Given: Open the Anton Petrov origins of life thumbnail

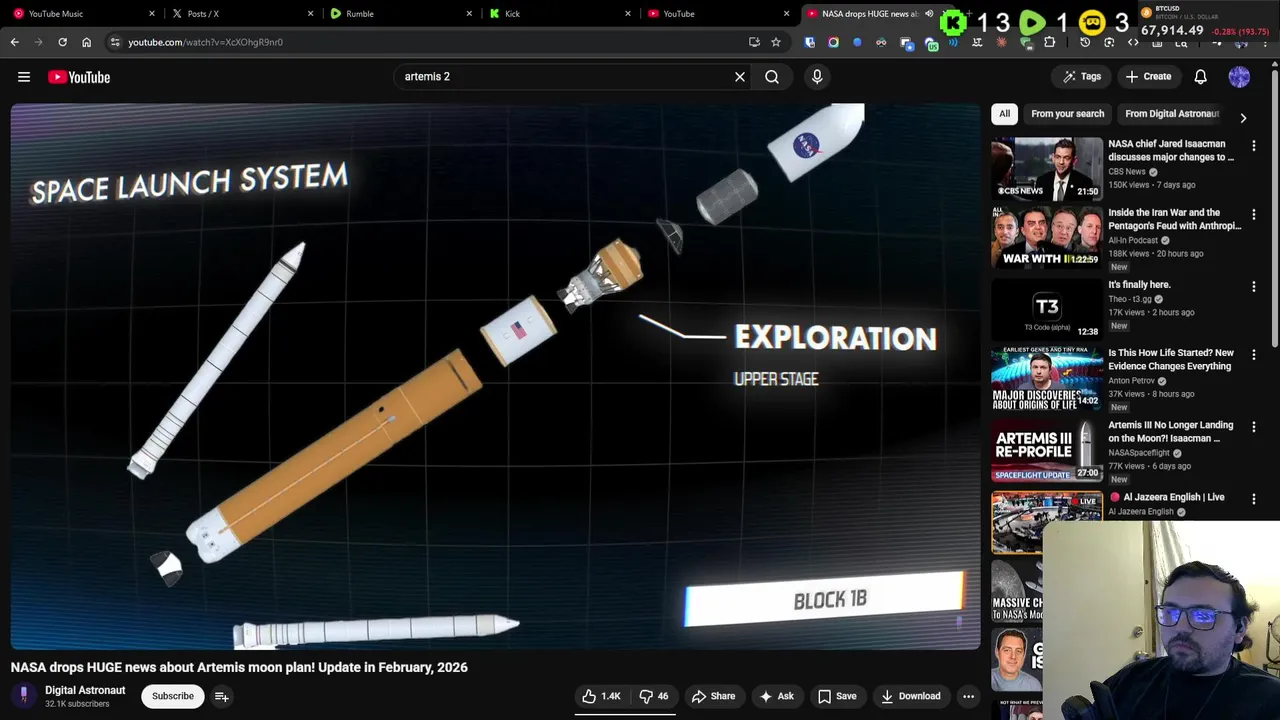Looking at the screenshot, I should pos(1046,377).
